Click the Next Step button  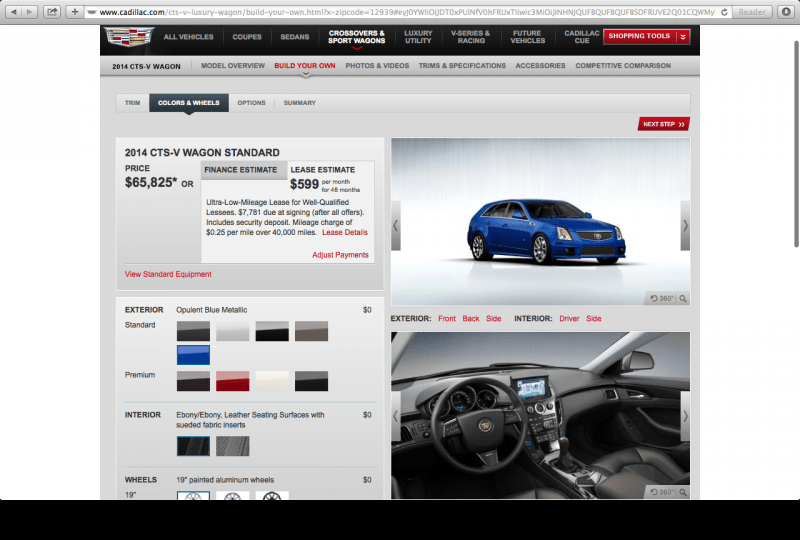tap(663, 124)
